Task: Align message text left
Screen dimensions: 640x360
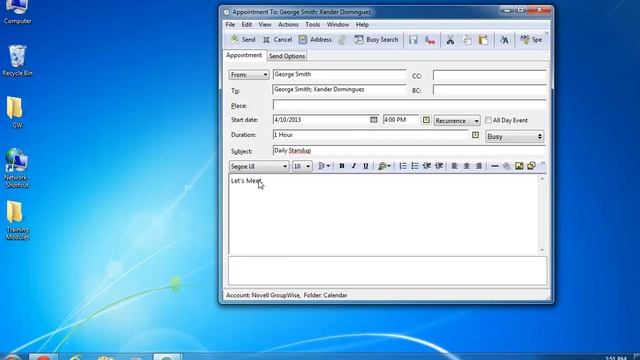Action: (x=454, y=166)
